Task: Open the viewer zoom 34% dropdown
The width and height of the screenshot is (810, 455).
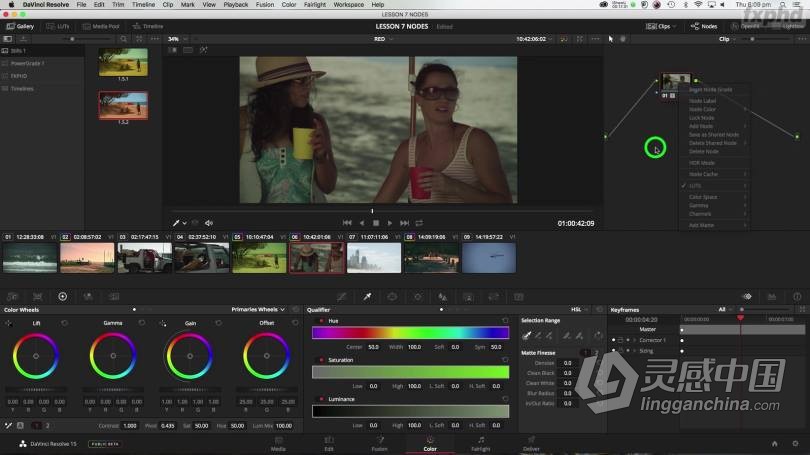Action: (x=176, y=39)
